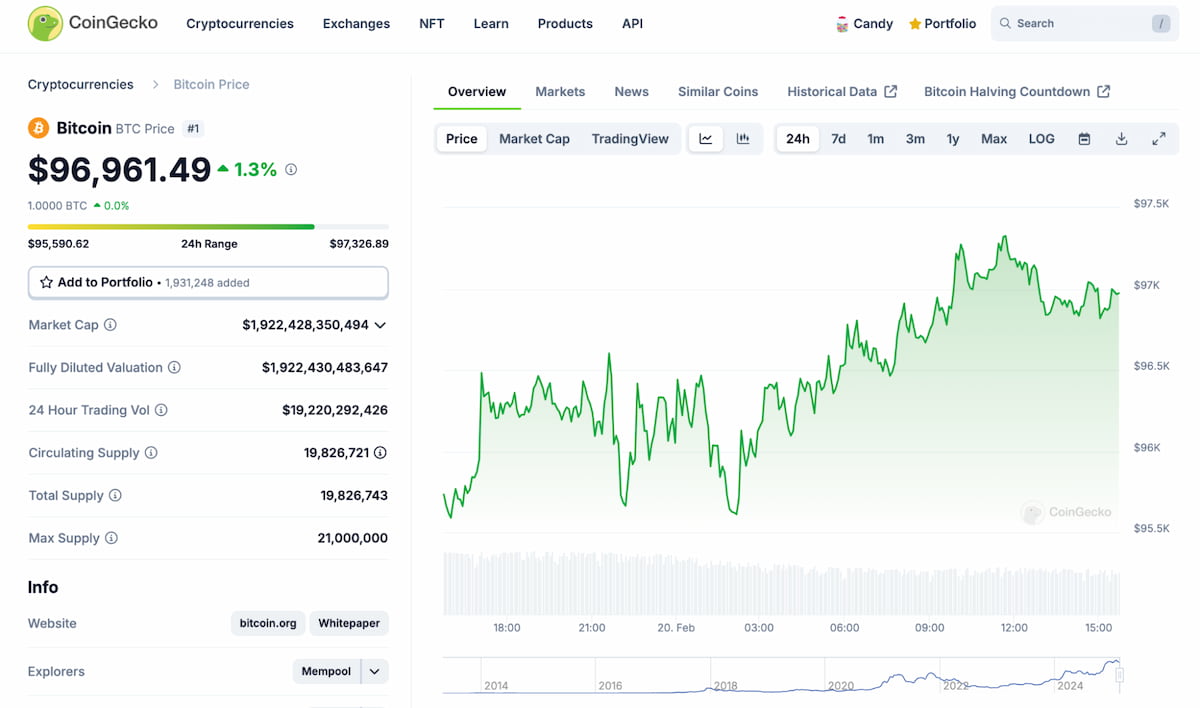Image resolution: width=1200 pixels, height=708 pixels.
Task: Switch to Similar Coins tab
Action: click(x=718, y=91)
